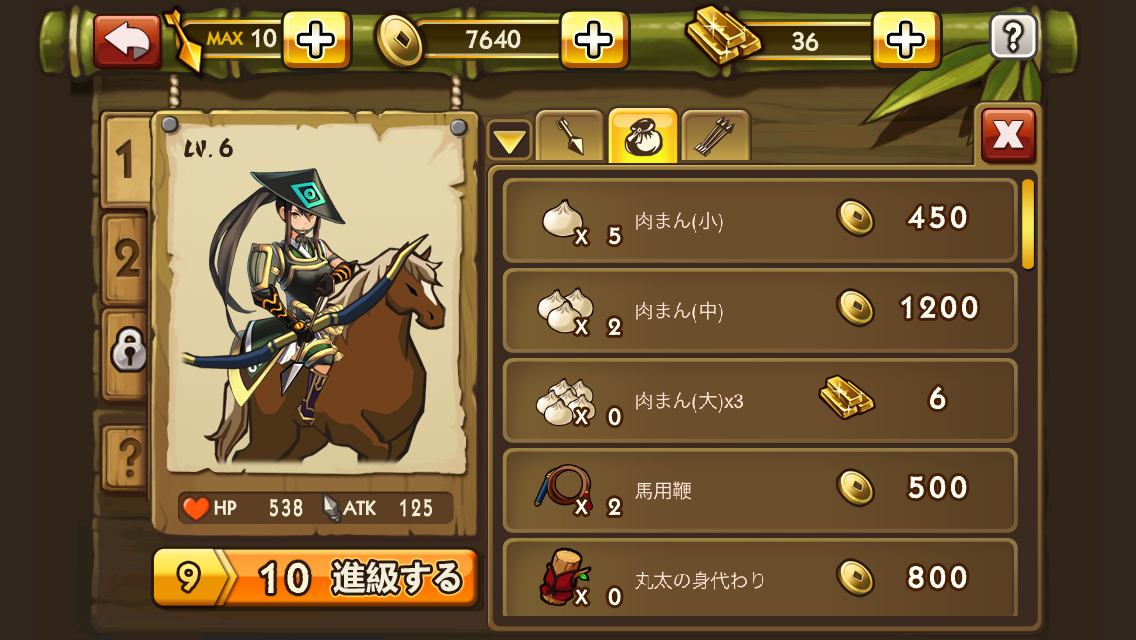
Task: Add coins using plus beside 7640
Action: (594, 40)
